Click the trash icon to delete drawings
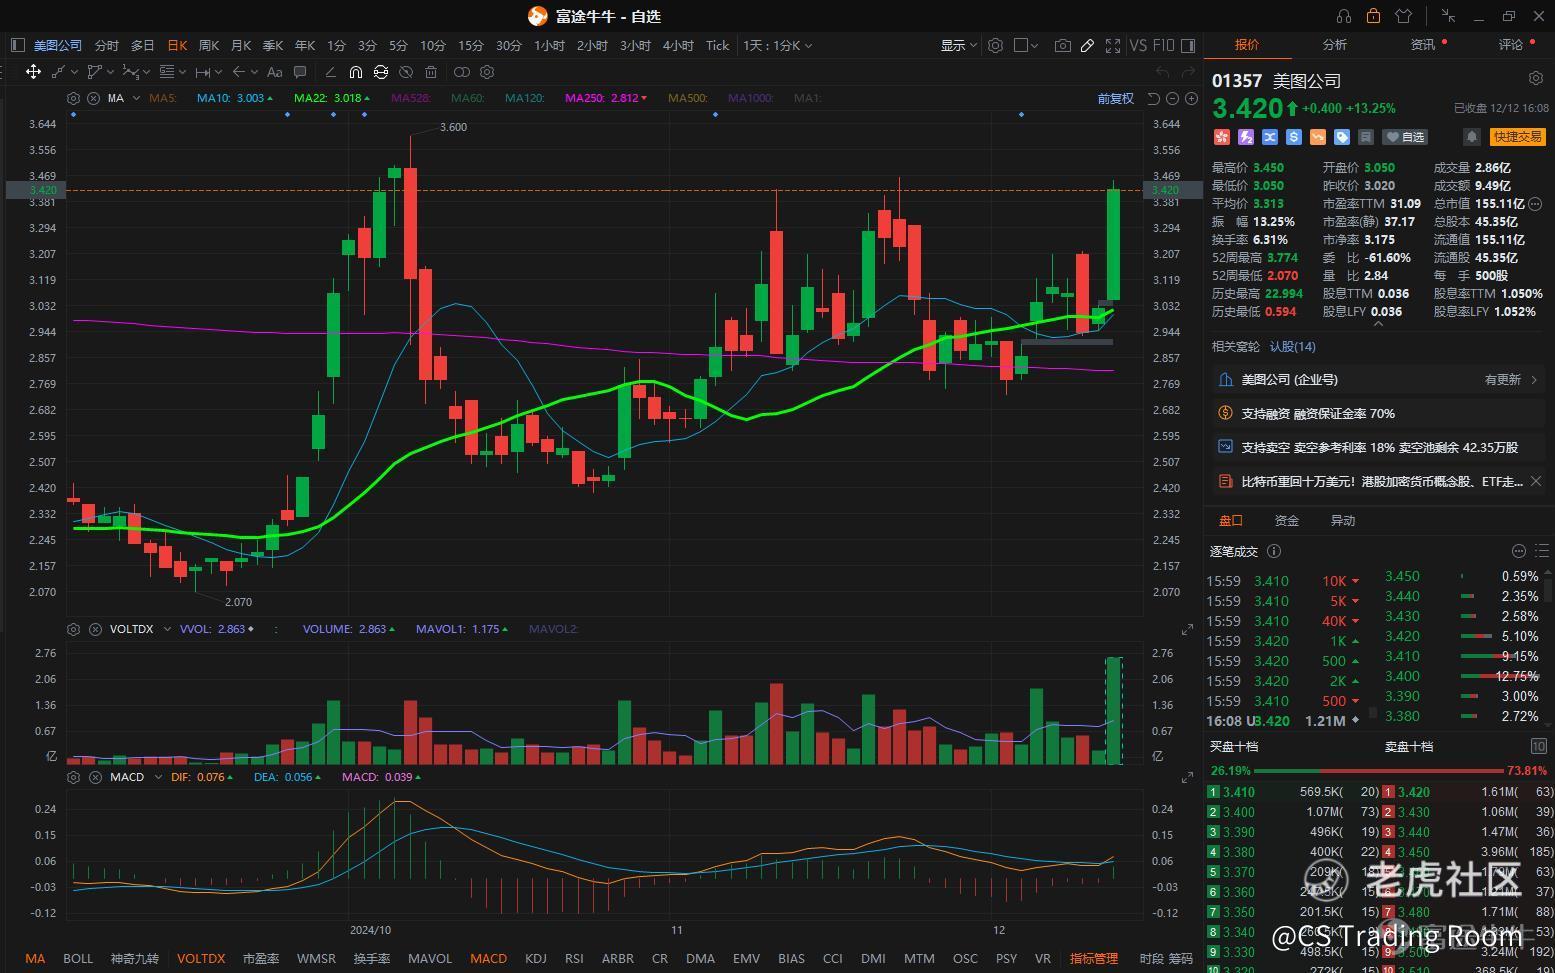The image size is (1555, 973). point(431,72)
